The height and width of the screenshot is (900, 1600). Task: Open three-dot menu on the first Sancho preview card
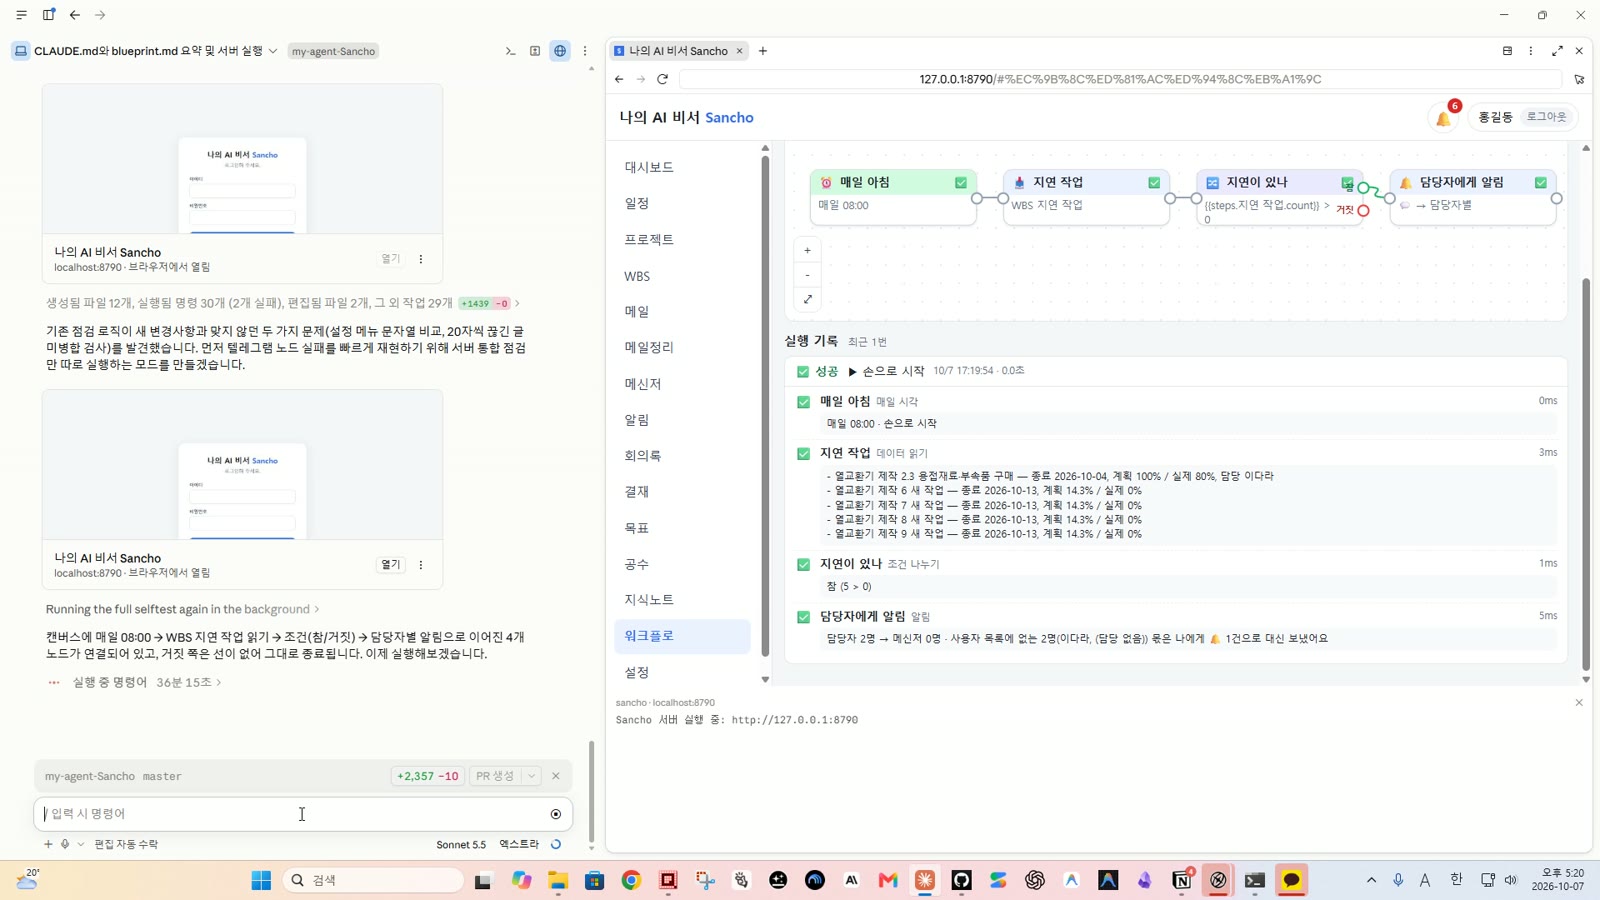[421, 259]
